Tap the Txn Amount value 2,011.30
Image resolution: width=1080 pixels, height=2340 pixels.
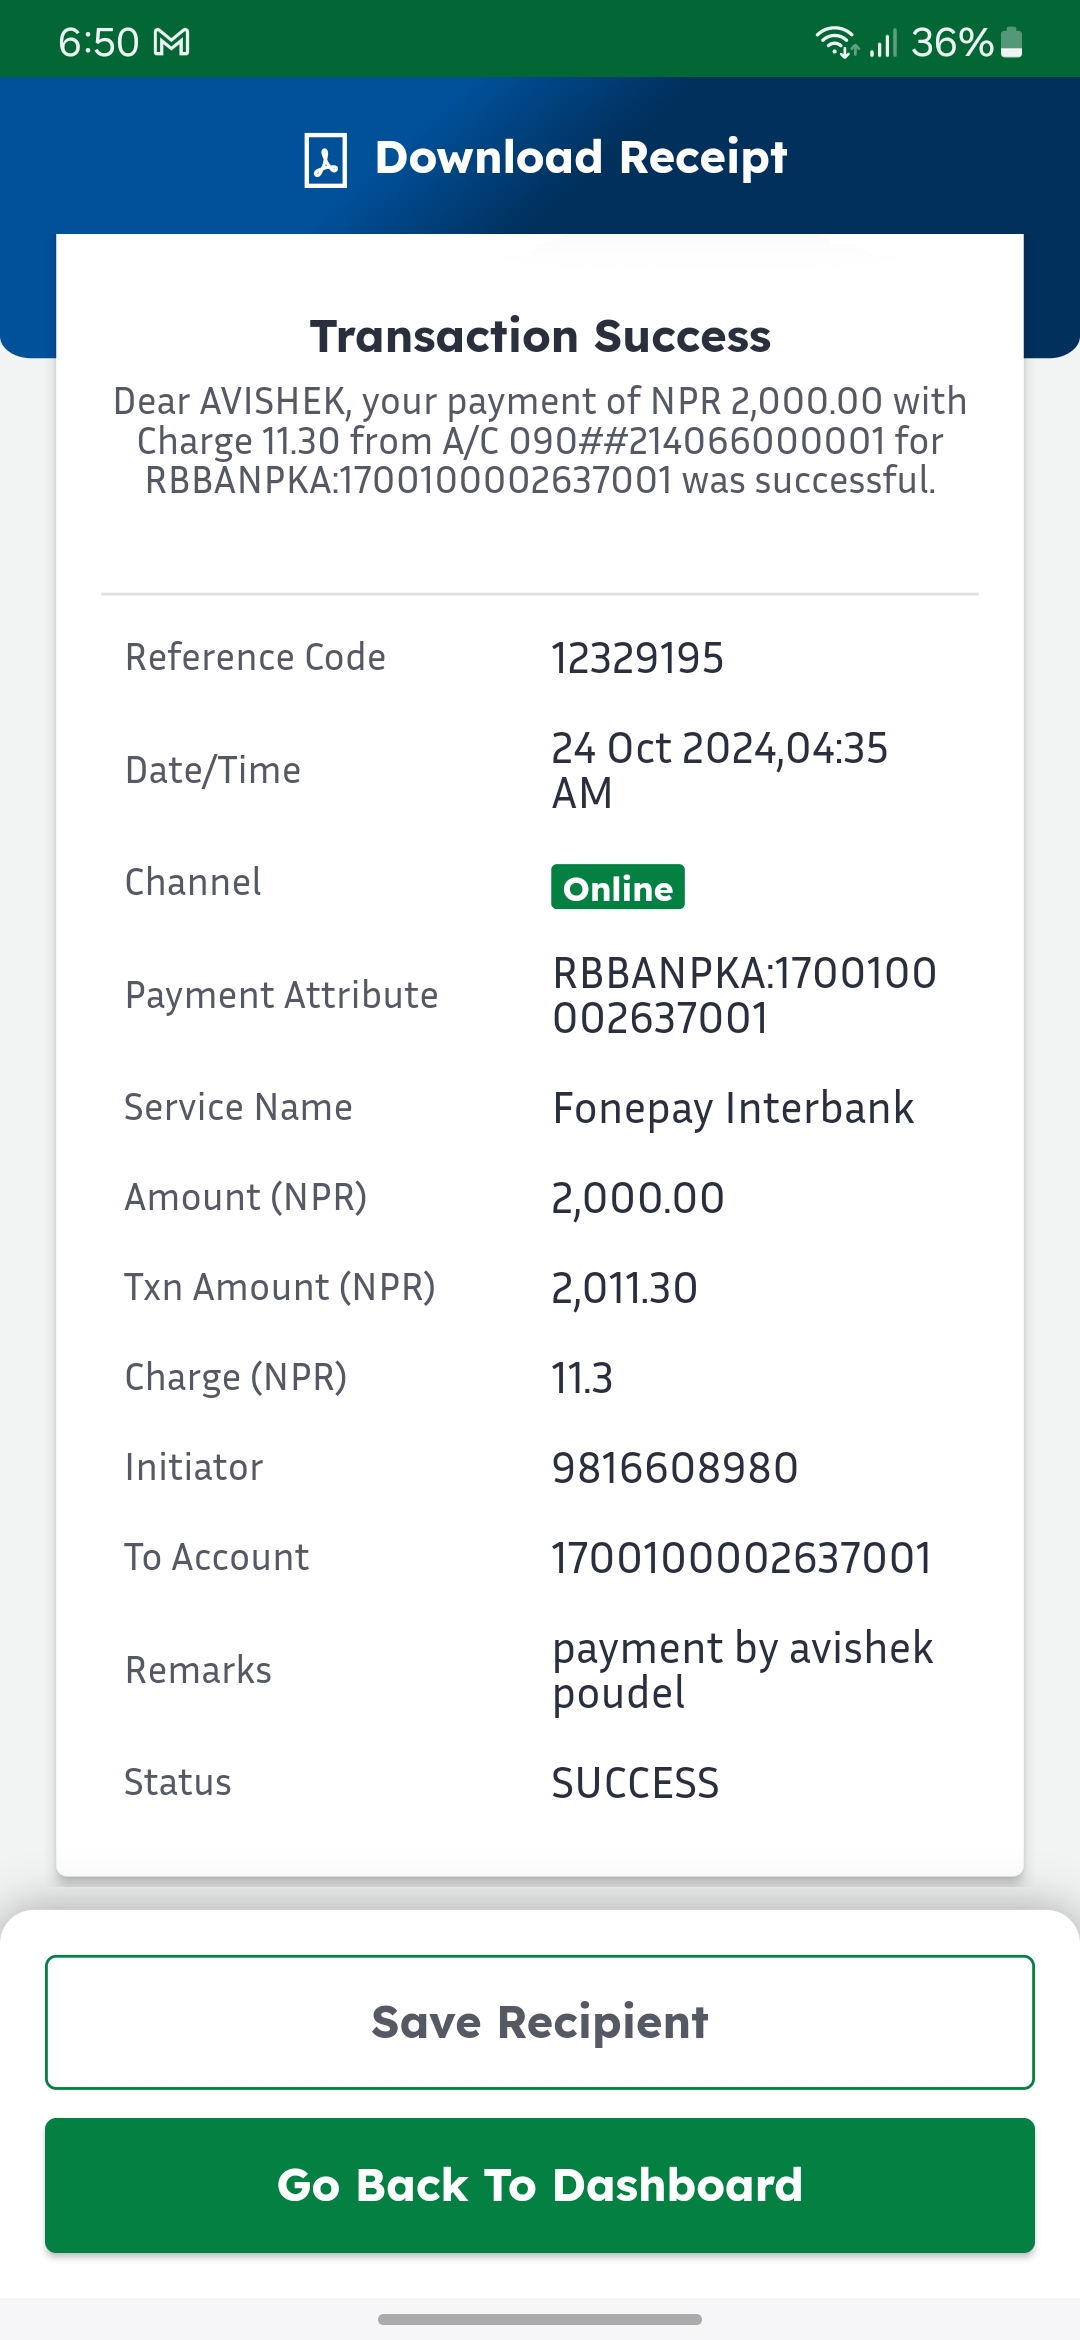[x=624, y=1288]
